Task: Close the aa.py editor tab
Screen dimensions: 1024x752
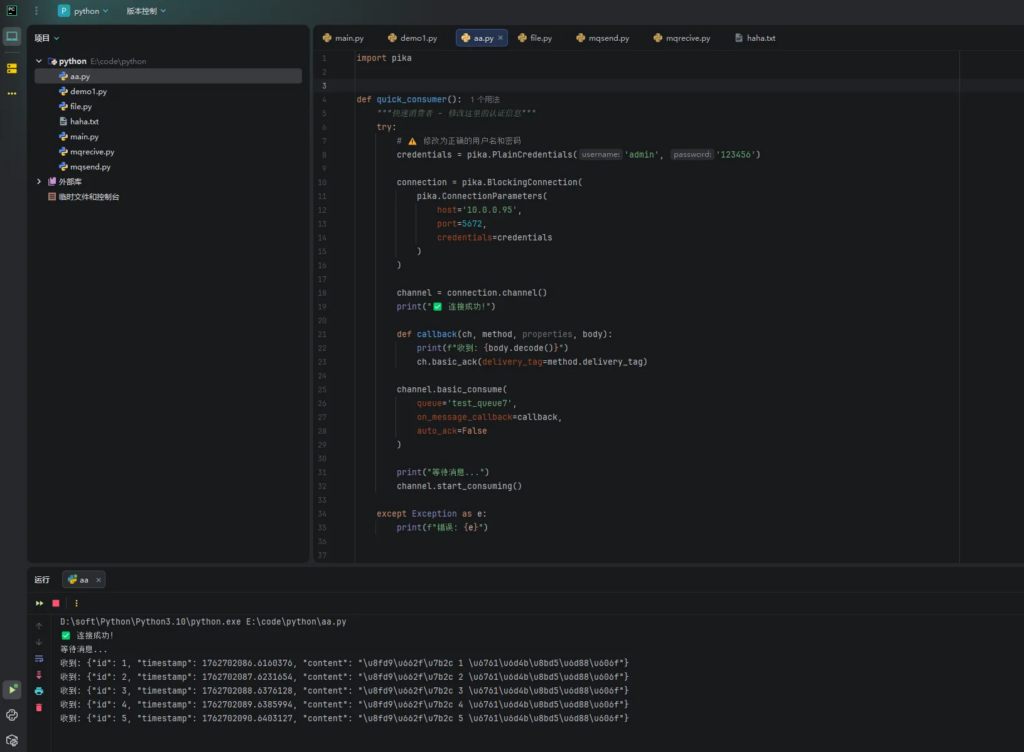Action: (500, 38)
